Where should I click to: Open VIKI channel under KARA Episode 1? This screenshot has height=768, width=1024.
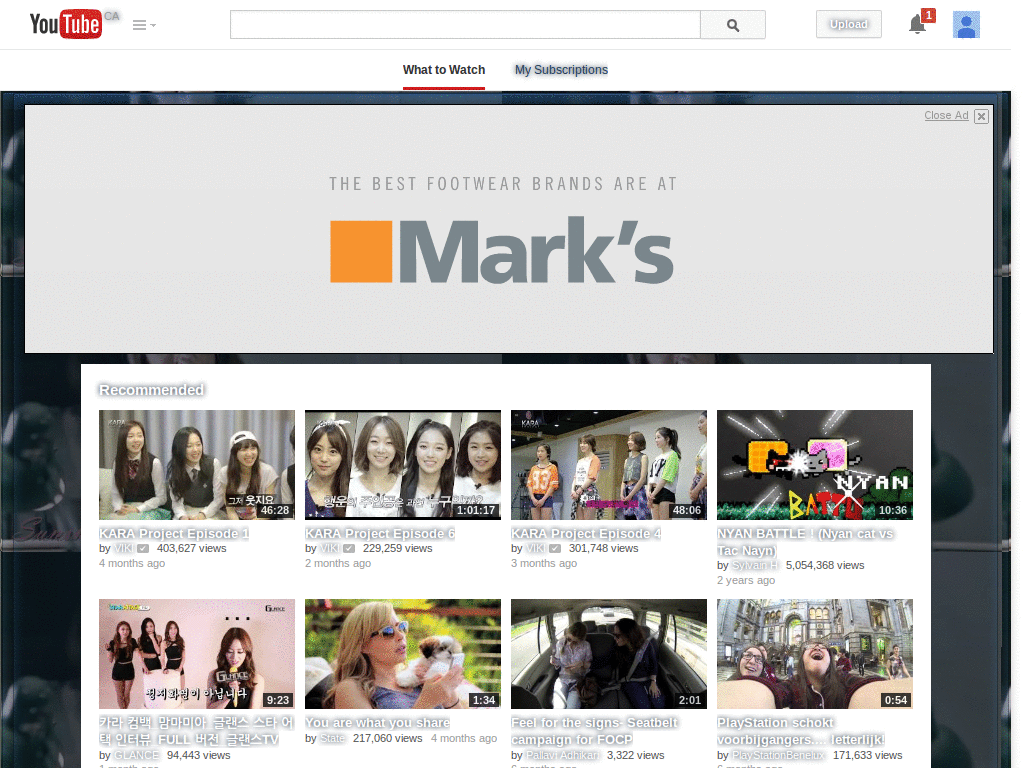[x=123, y=548]
